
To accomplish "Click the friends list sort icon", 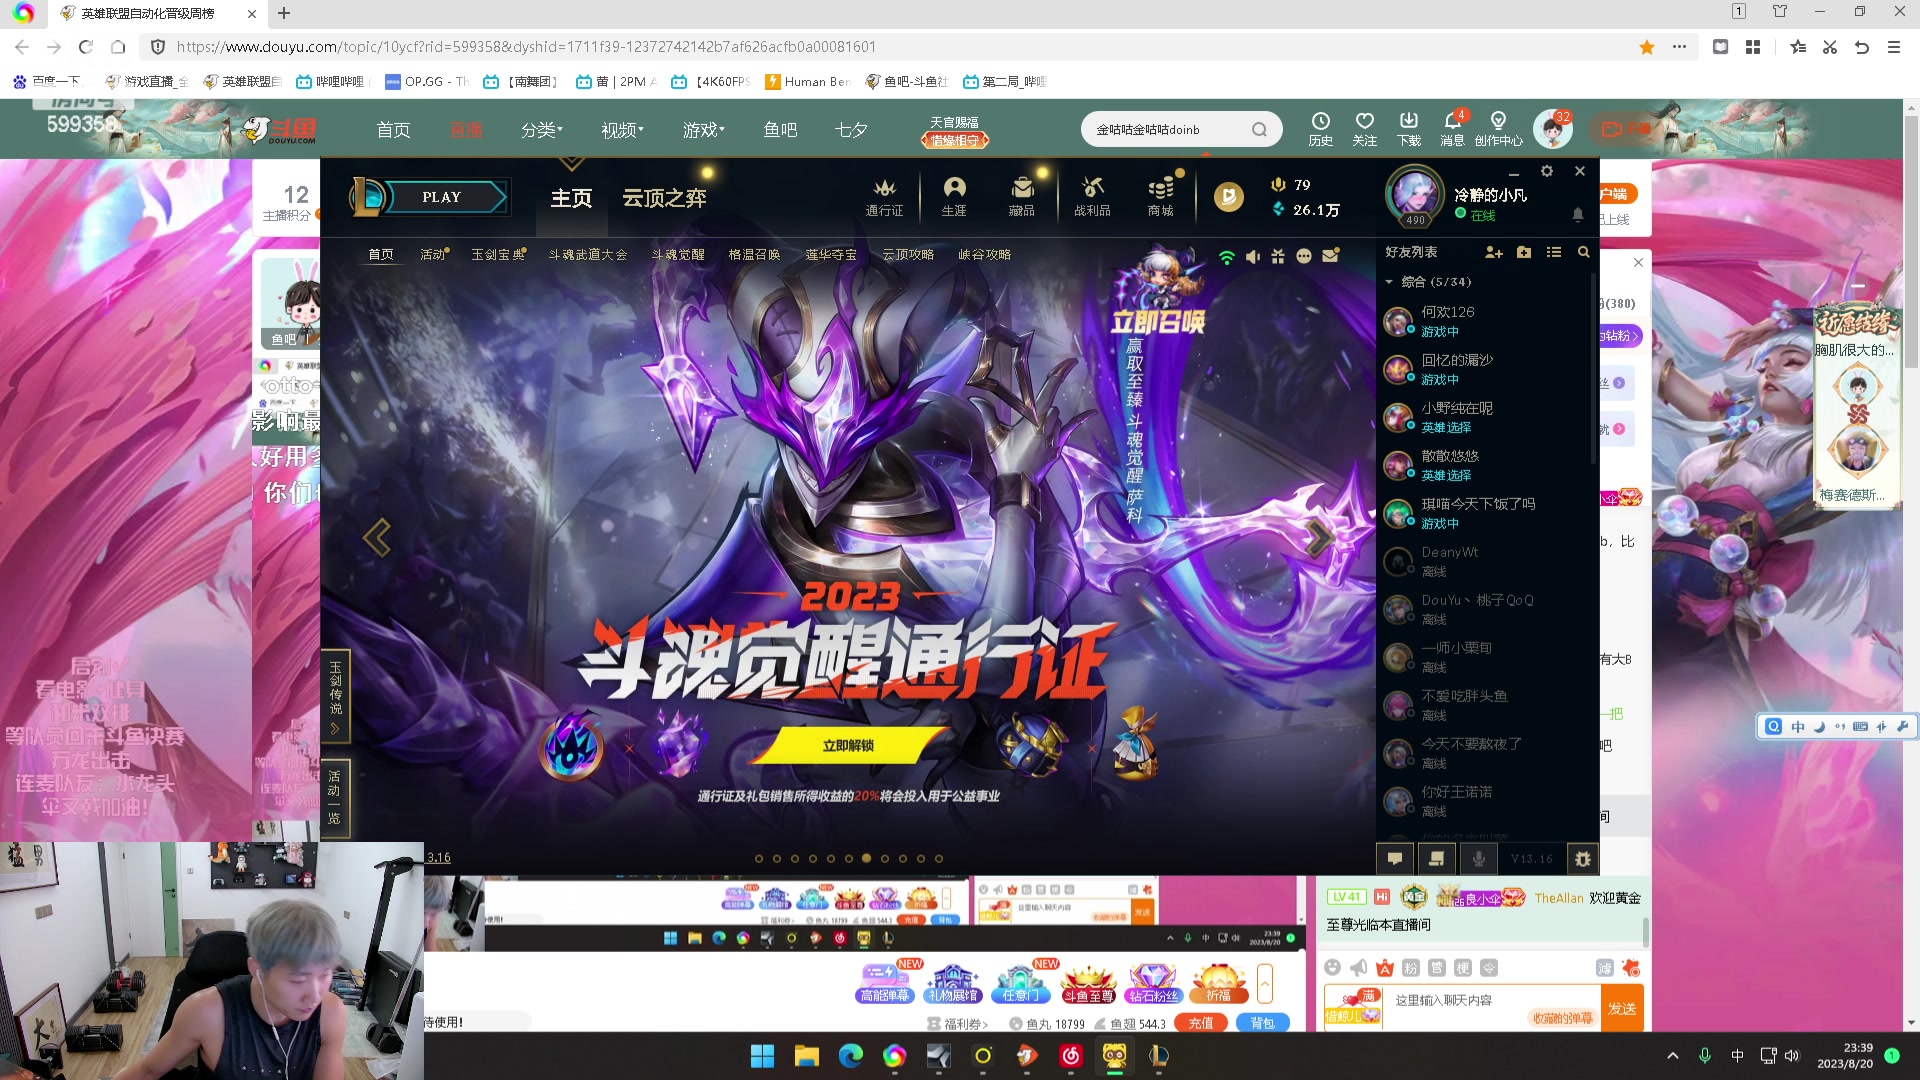I will click(1554, 253).
